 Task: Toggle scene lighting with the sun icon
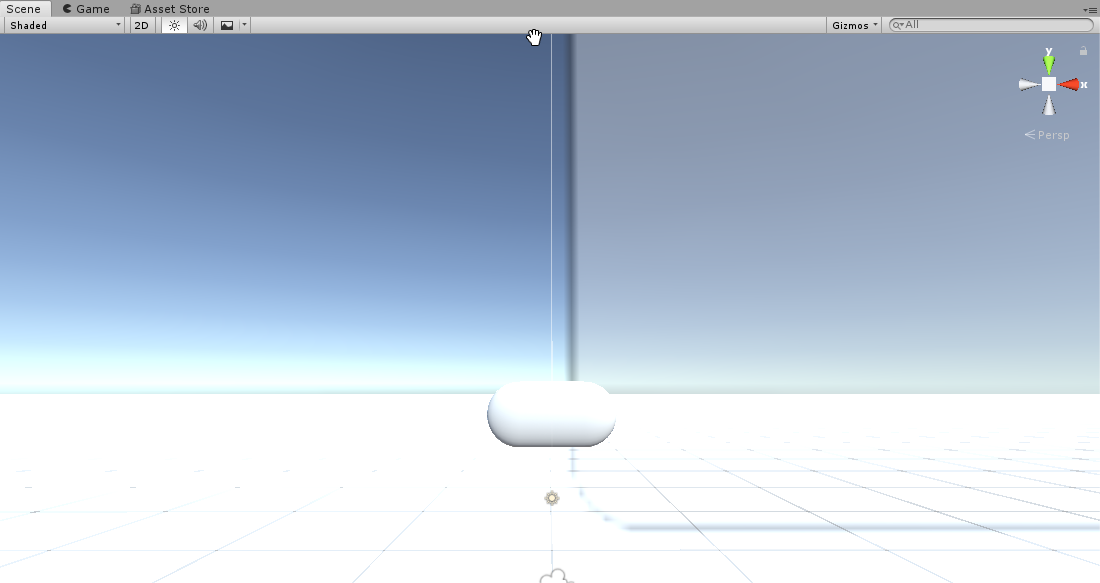173,25
